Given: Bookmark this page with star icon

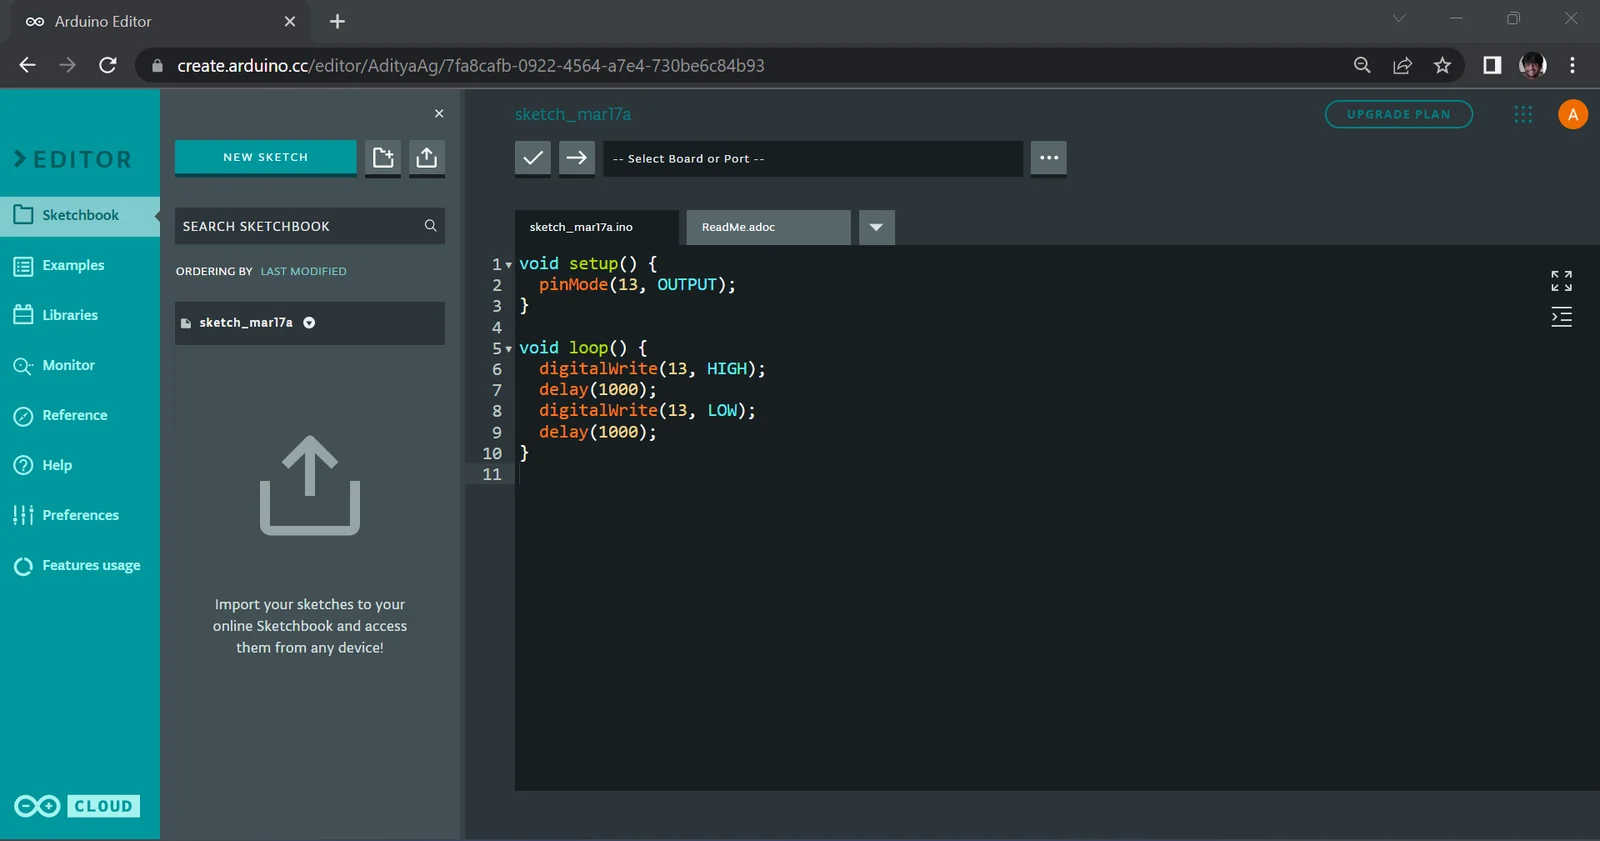Looking at the screenshot, I should coord(1442,65).
